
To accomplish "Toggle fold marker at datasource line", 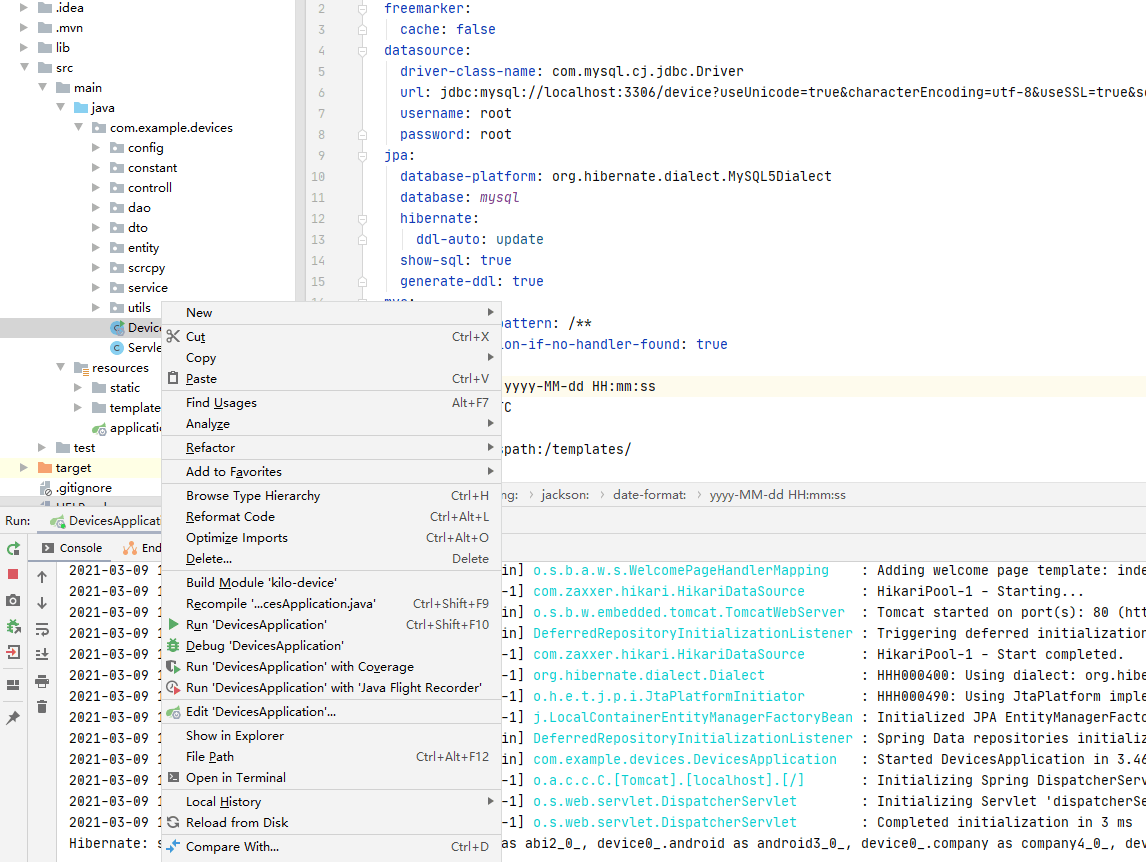I will point(362,50).
